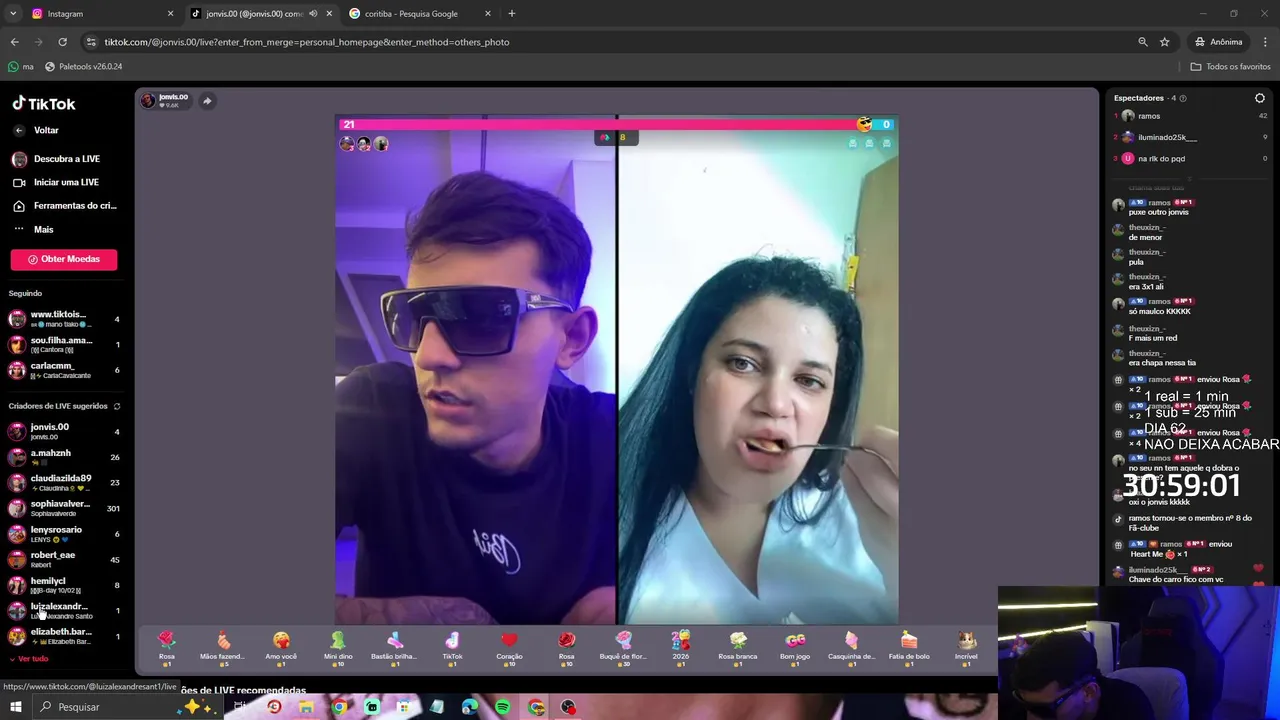Viewport: 1280px width, 720px height.
Task: Open Microsoft Edge from the taskbar
Action: (470, 707)
